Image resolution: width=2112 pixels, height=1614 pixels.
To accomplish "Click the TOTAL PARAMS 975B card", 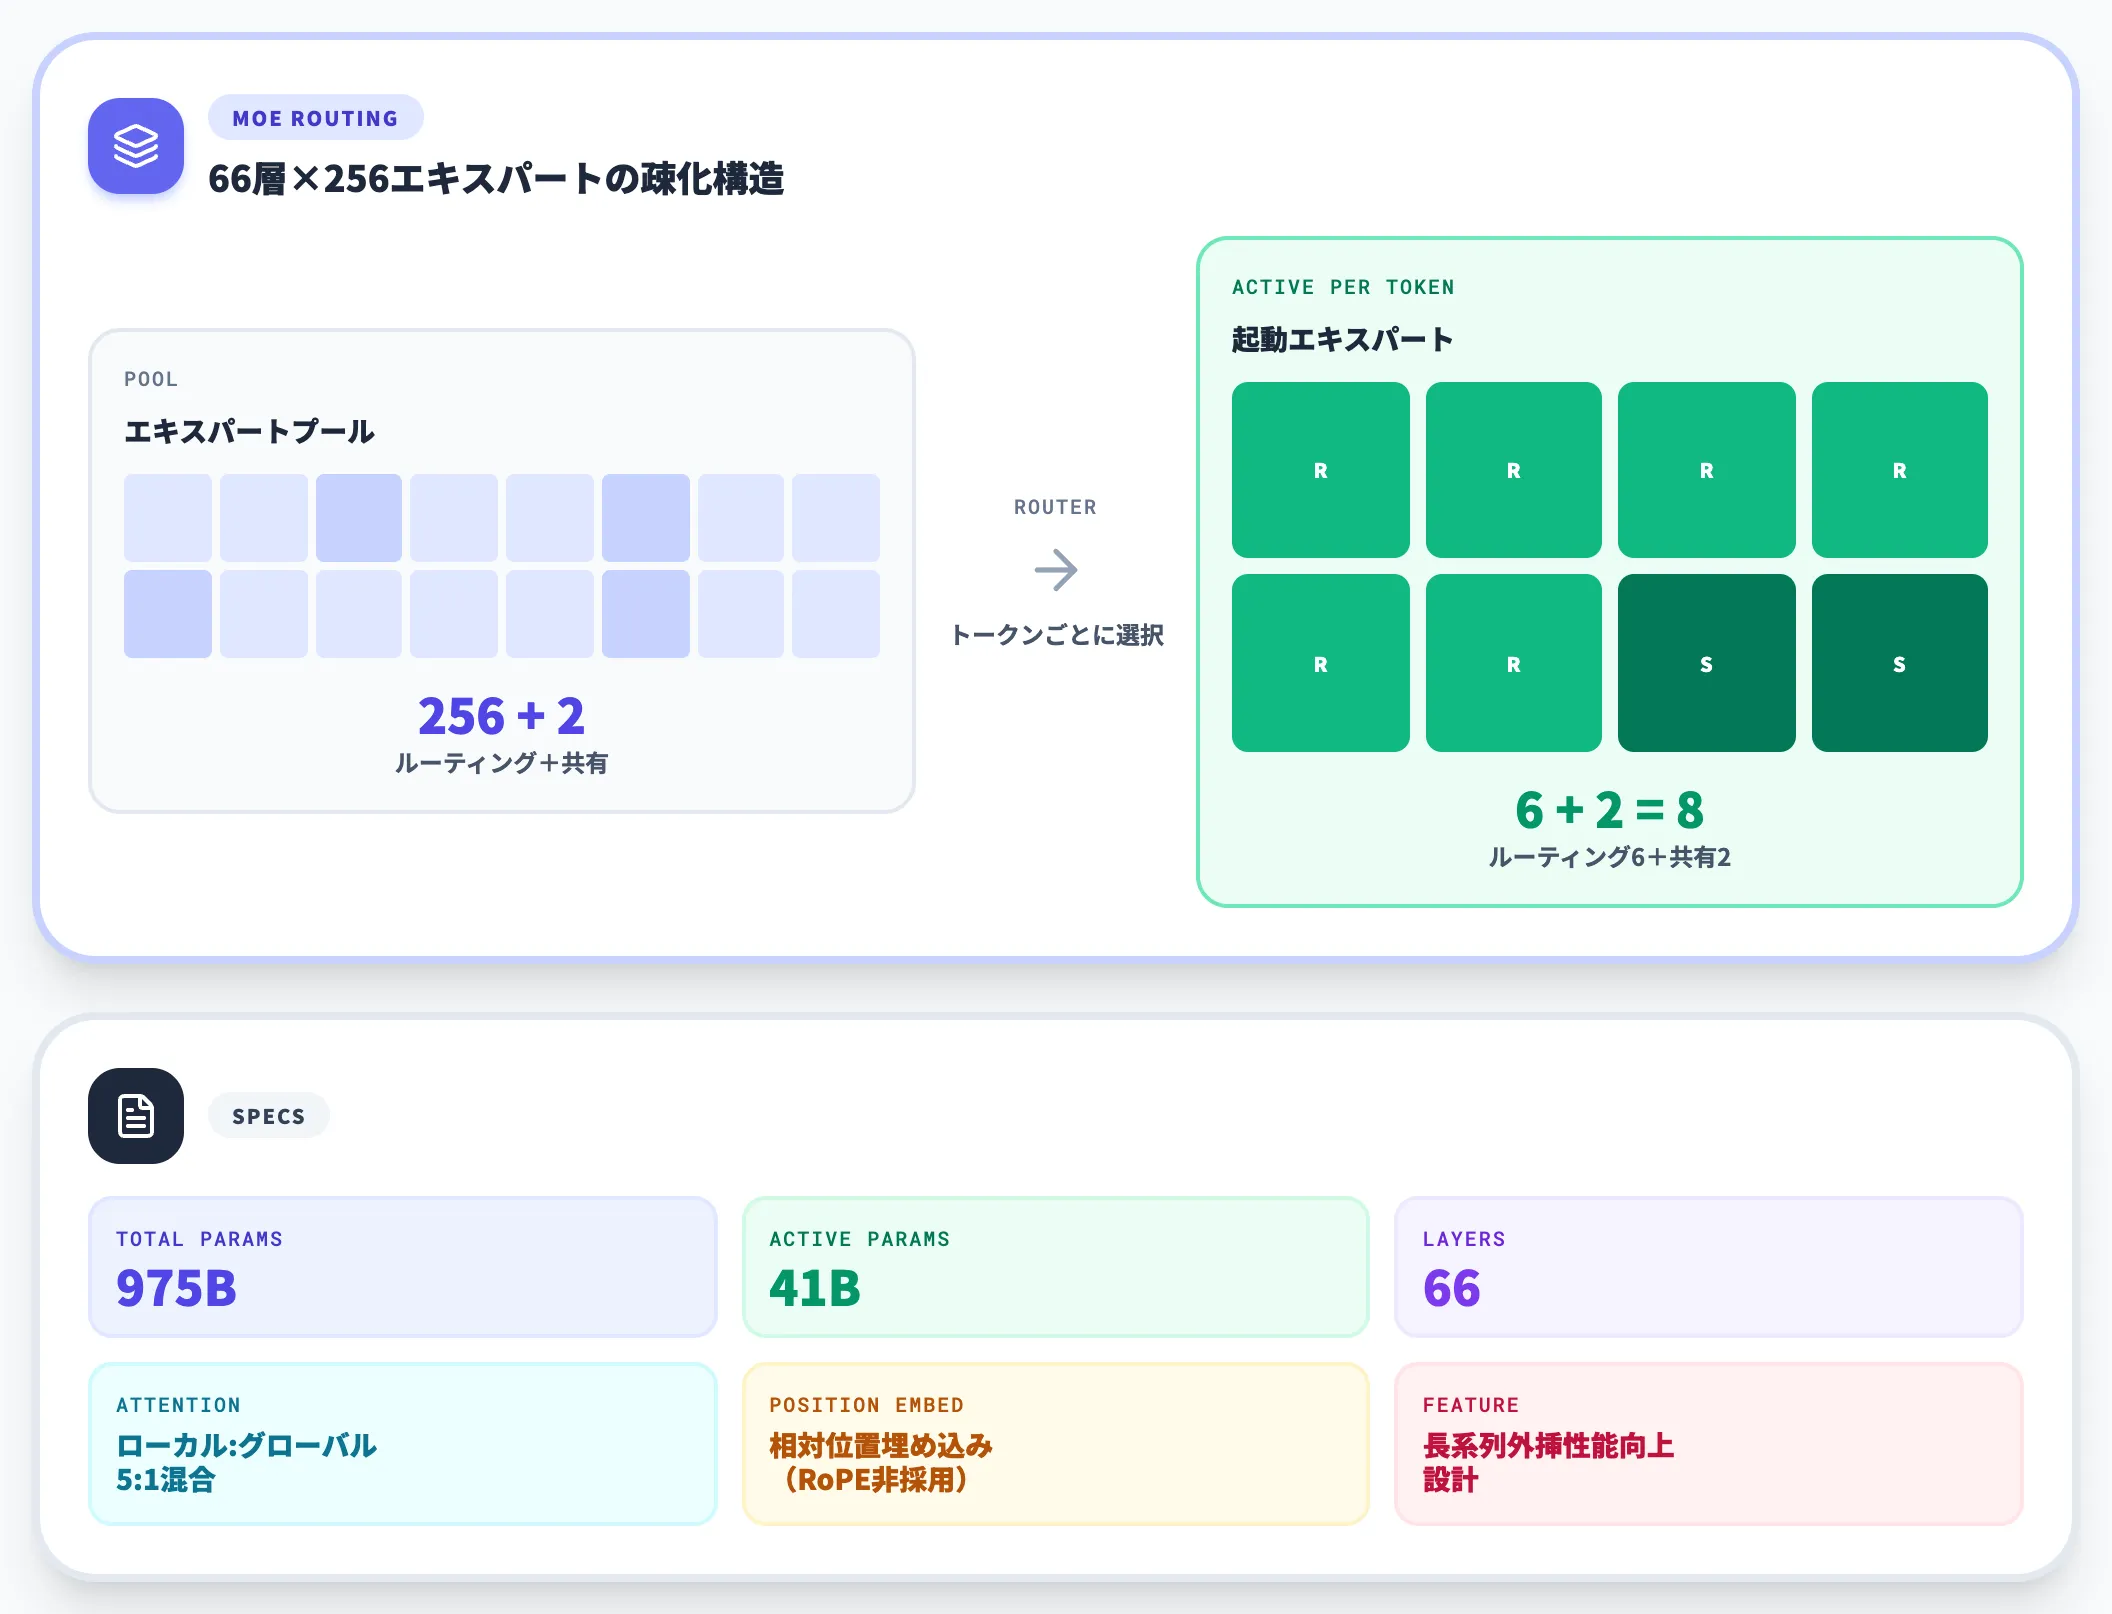I will click(x=403, y=1267).
